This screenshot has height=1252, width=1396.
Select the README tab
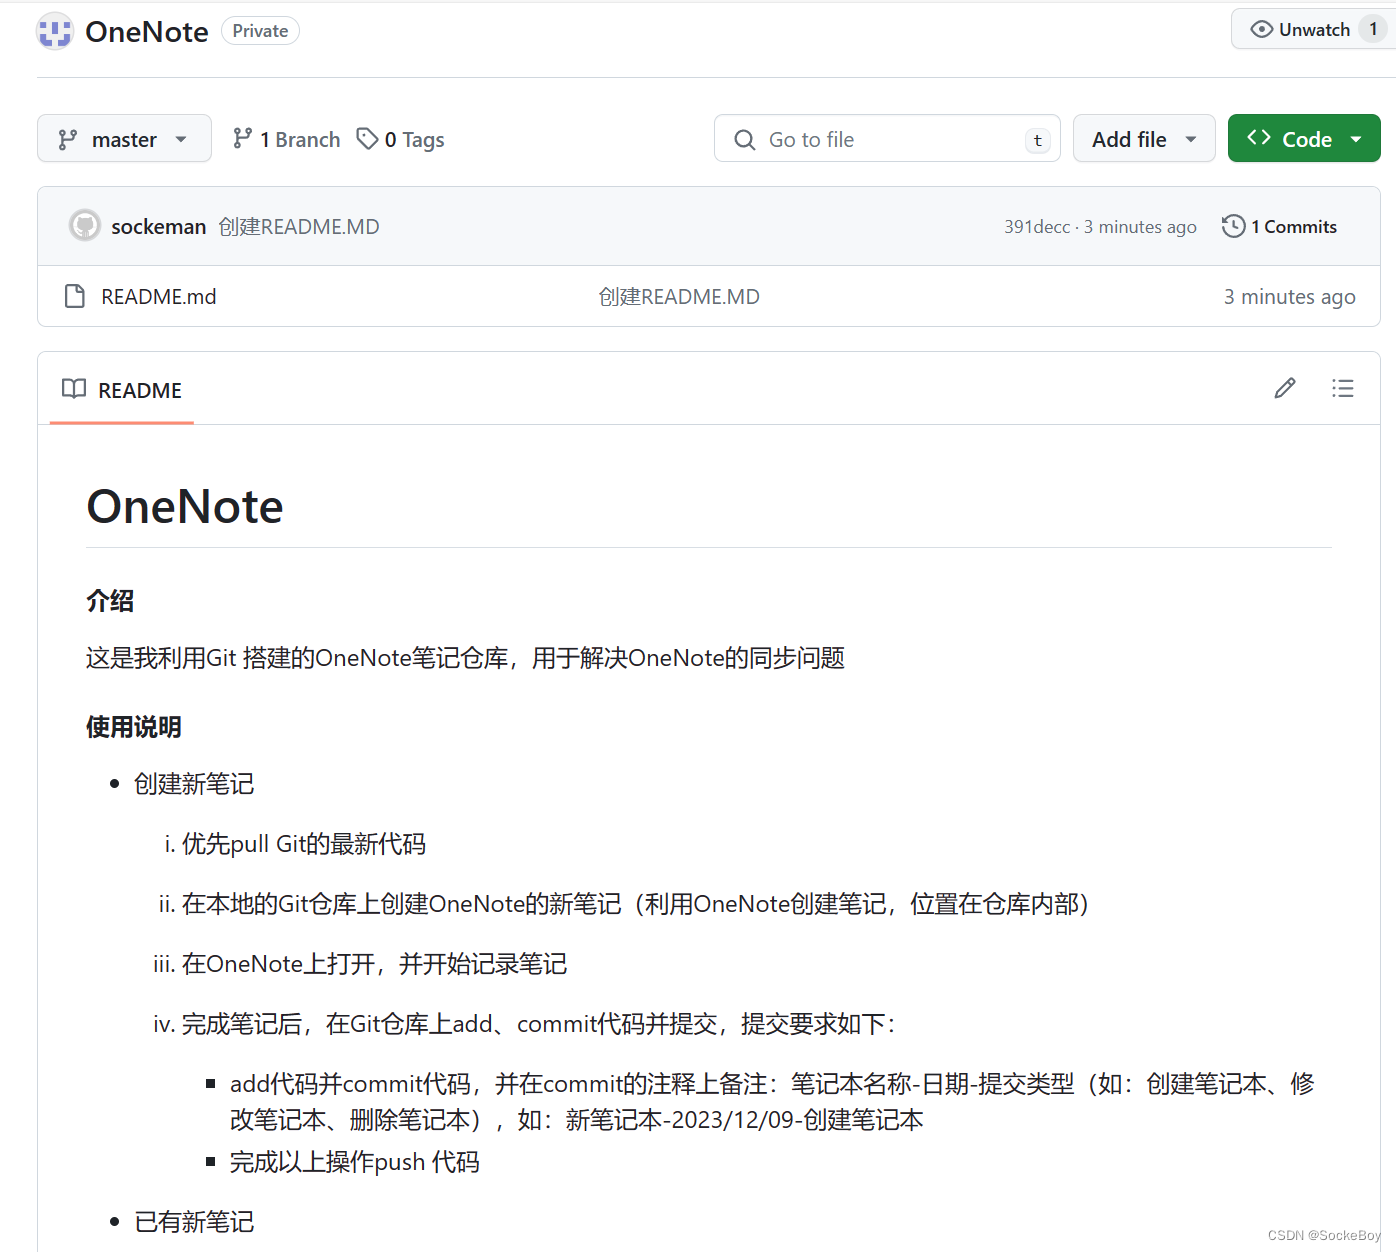122,390
